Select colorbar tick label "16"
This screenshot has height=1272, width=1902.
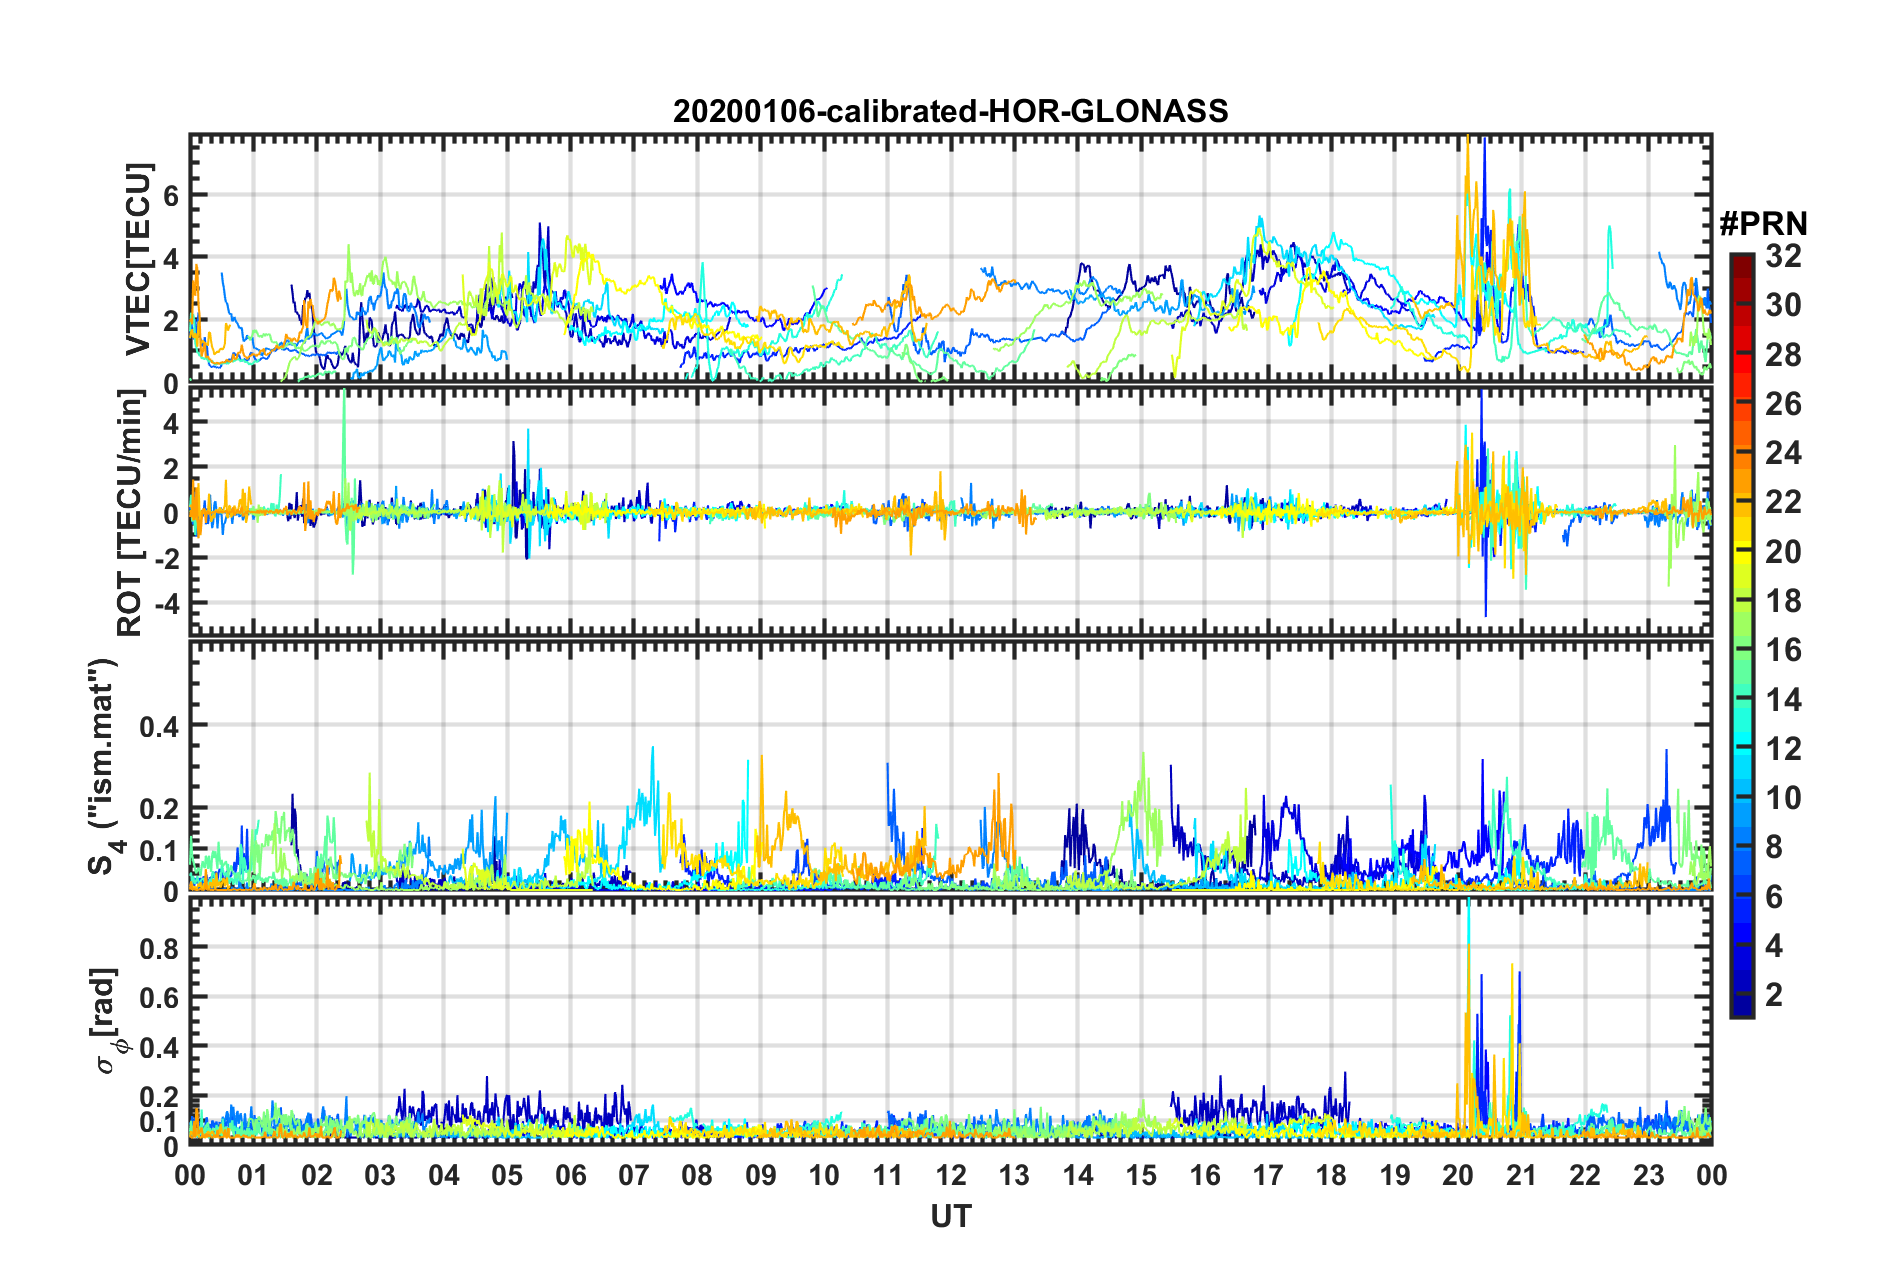click(1784, 650)
